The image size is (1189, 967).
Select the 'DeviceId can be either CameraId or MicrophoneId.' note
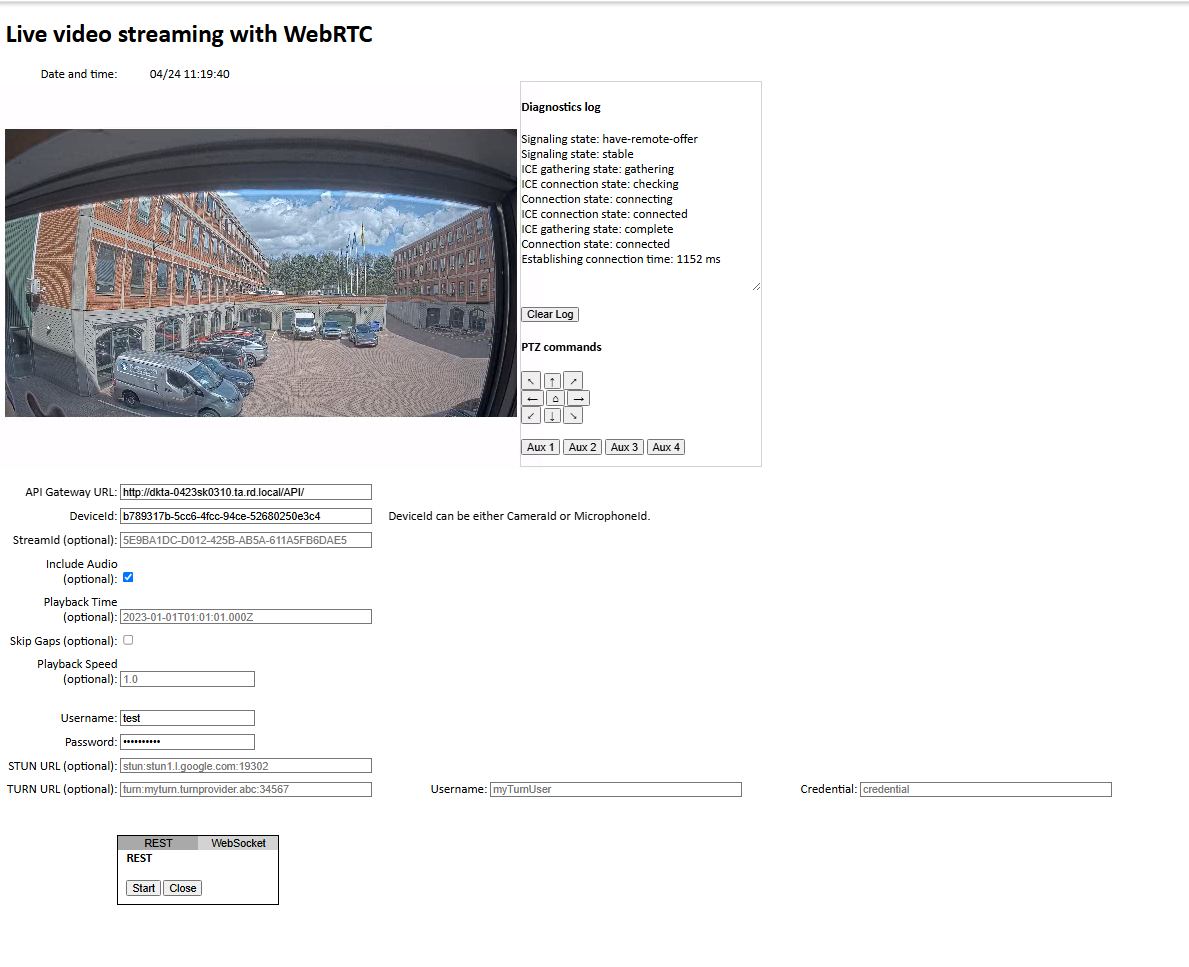coord(519,516)
